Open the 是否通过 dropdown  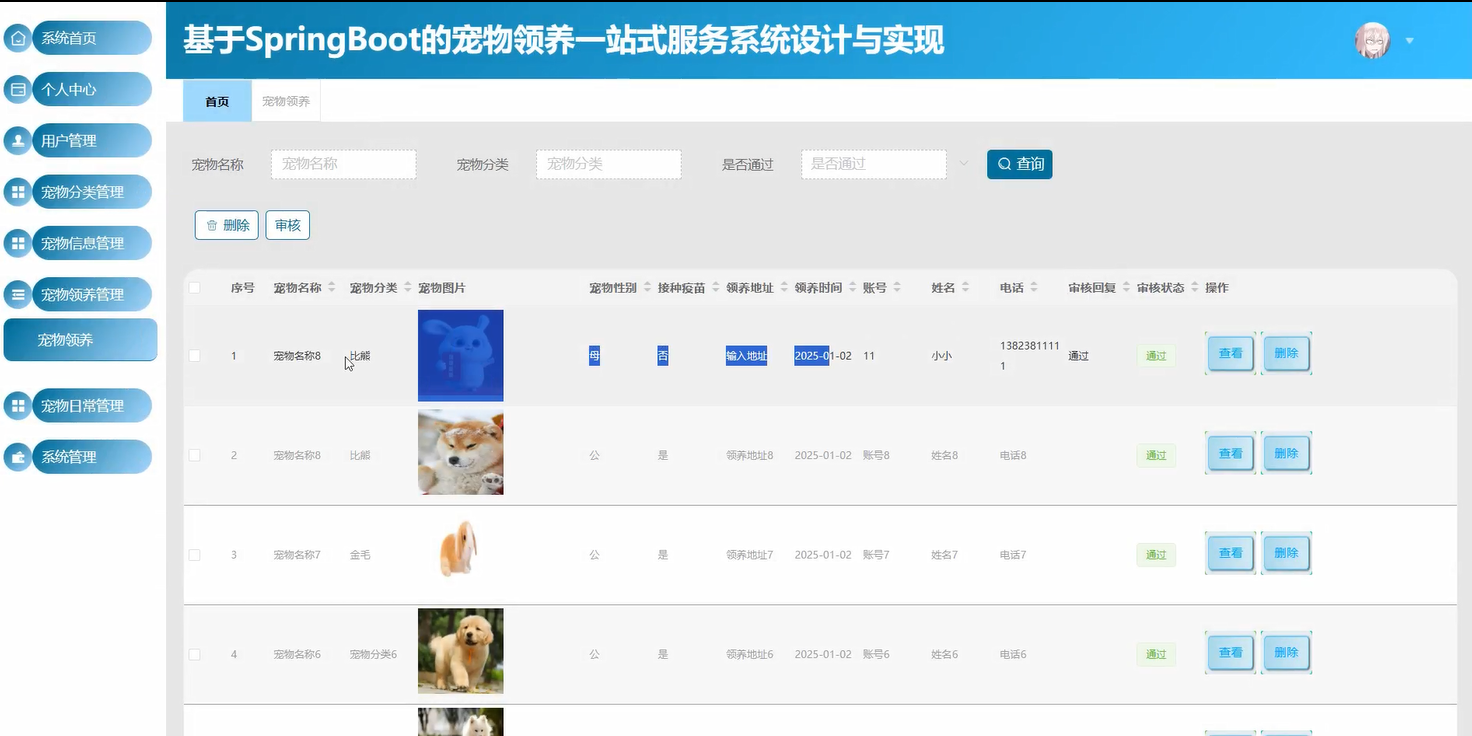tap(873, 164)
